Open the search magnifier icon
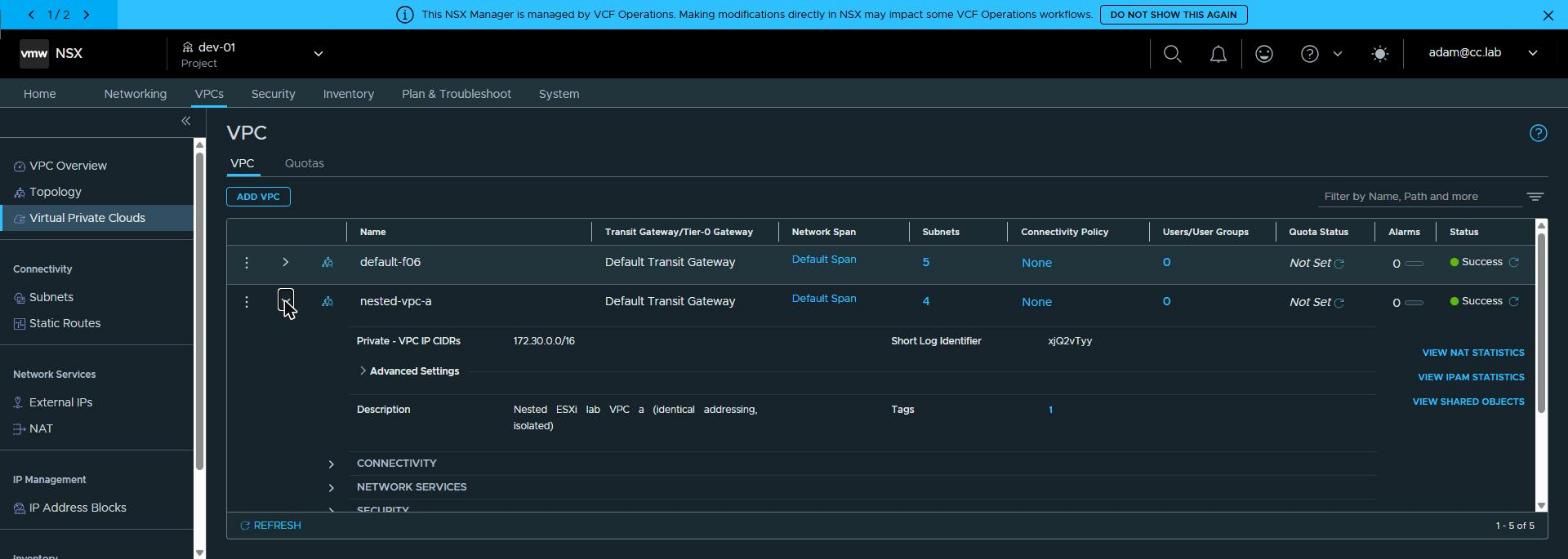 (1173, 54)
